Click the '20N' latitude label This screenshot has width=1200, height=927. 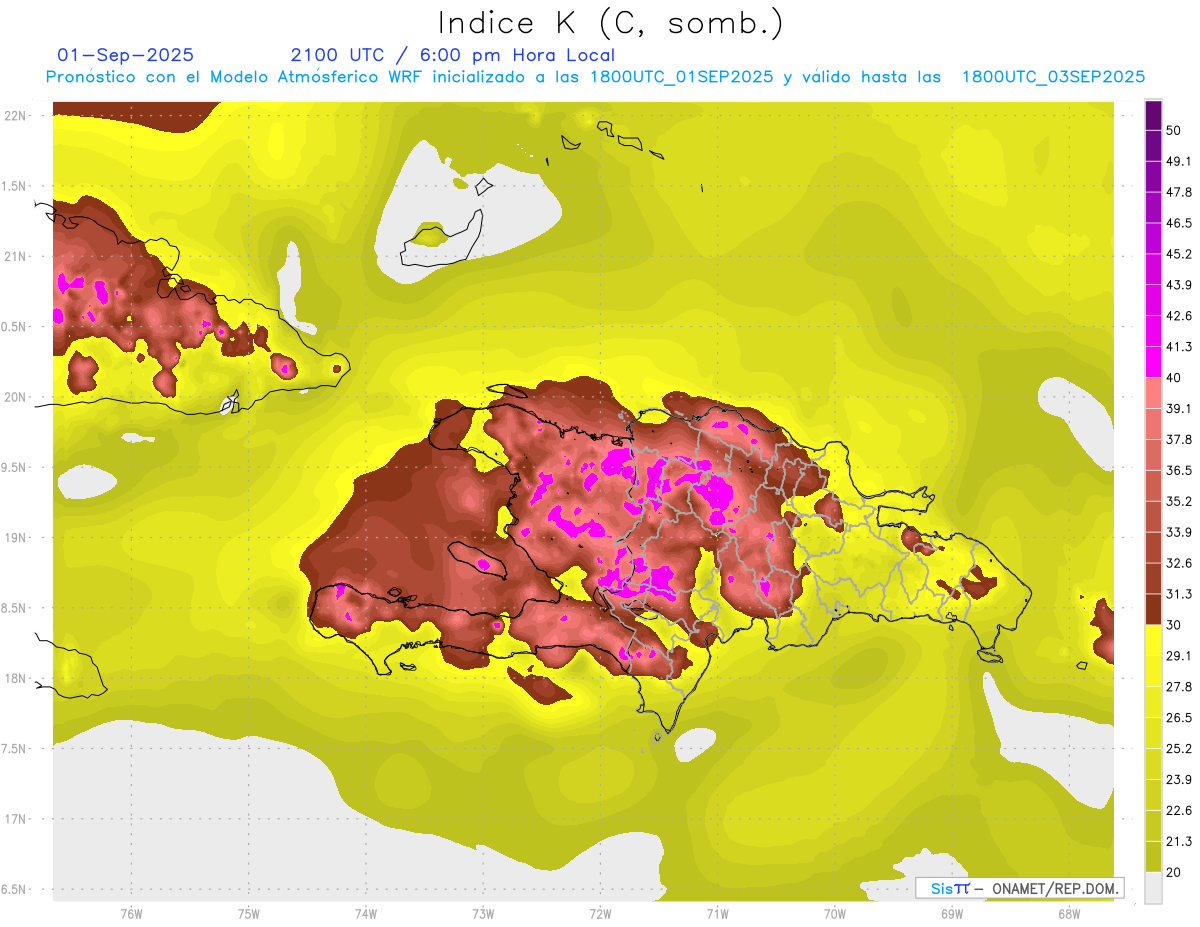14,397
